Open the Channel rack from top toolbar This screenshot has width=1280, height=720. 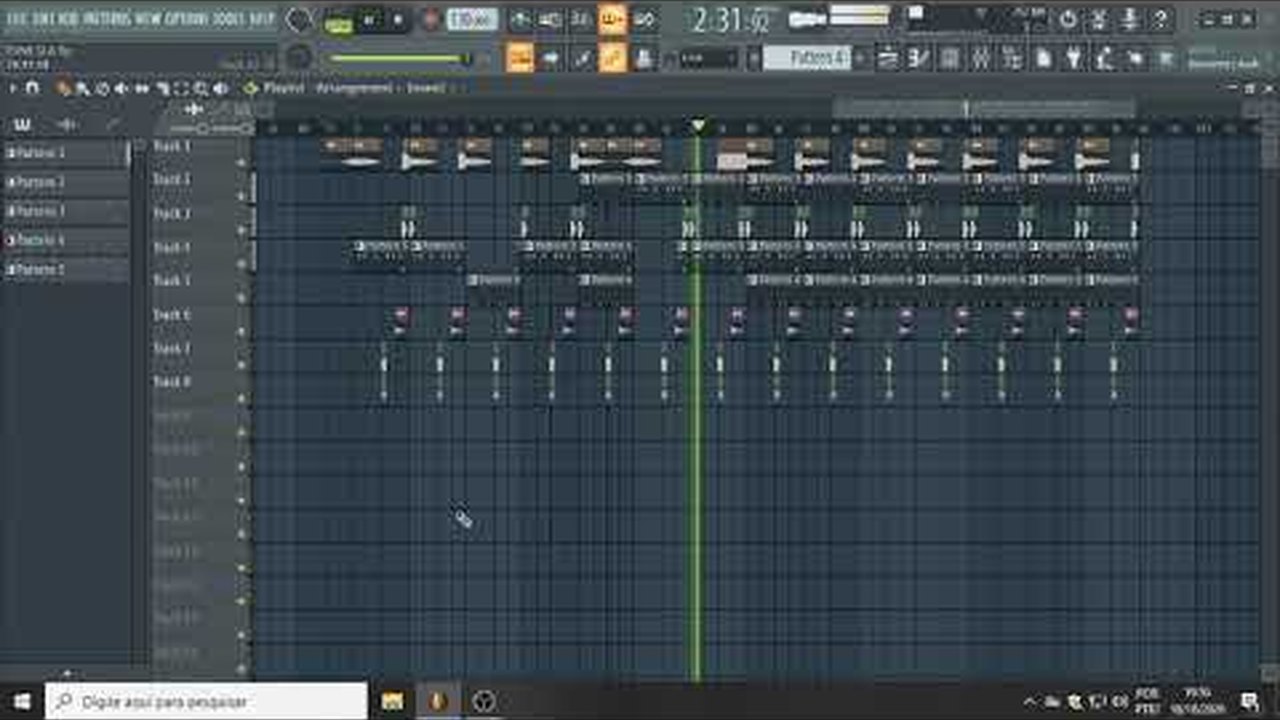click(950, 58)
